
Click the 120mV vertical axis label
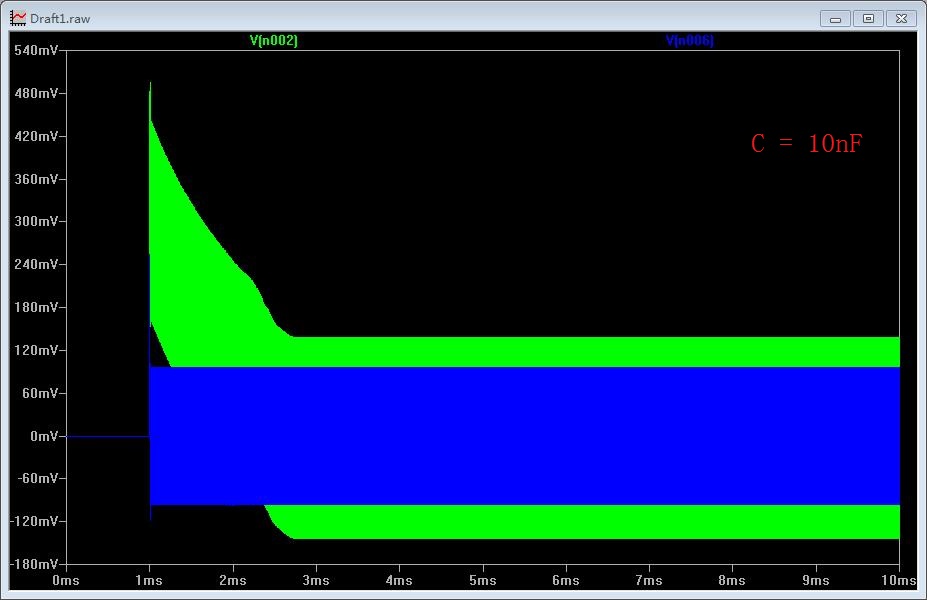pyautogui.click(x=36, y=351)
